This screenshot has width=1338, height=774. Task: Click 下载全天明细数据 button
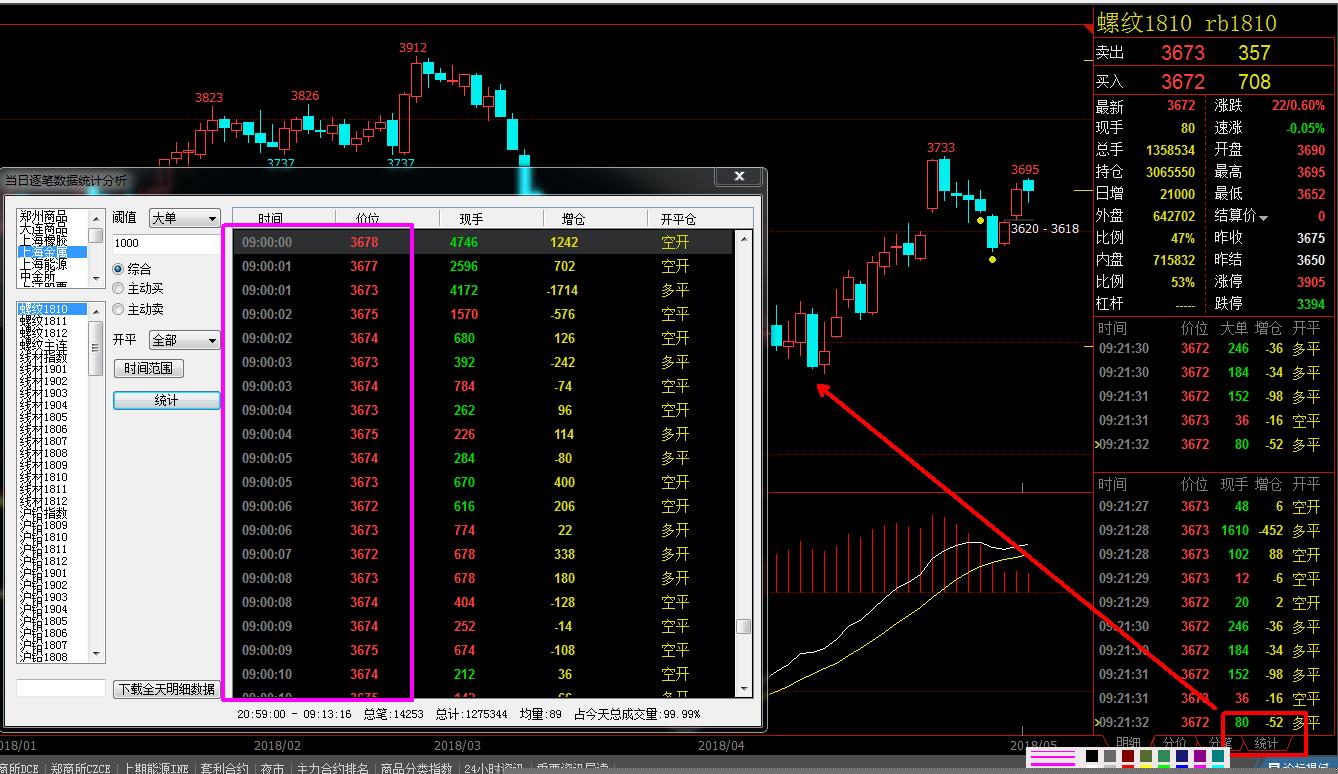pyautogui.click(x=166, y=689)
